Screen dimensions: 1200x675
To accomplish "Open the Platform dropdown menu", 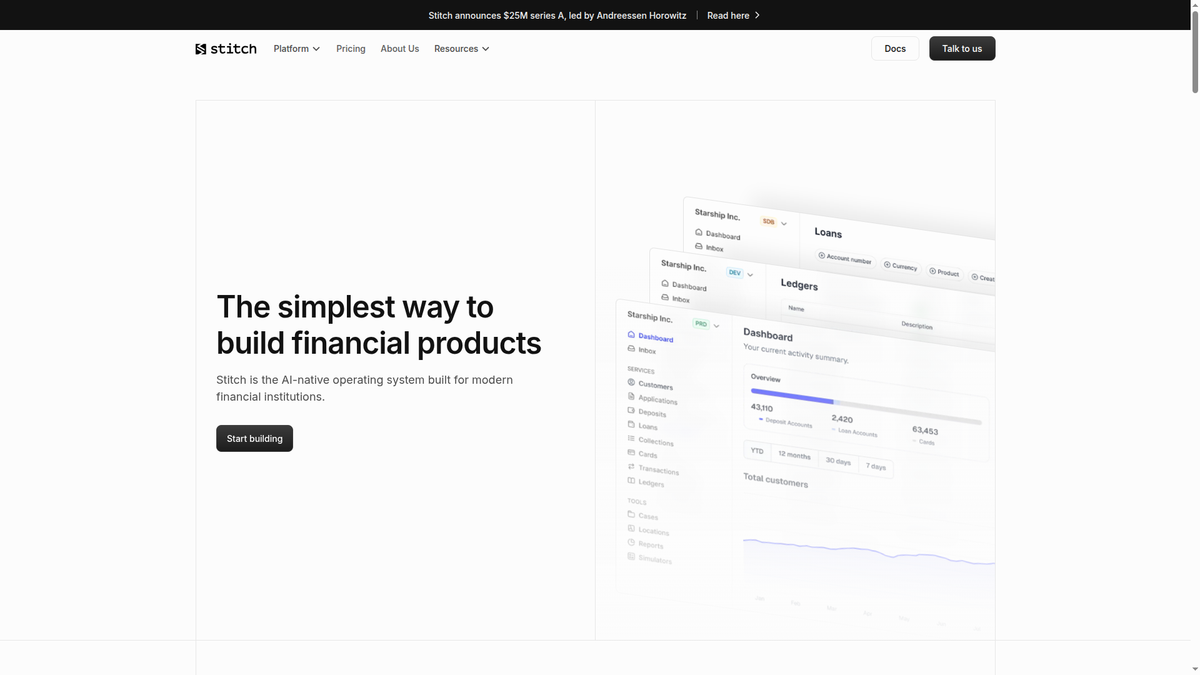I will coord(297,49).
